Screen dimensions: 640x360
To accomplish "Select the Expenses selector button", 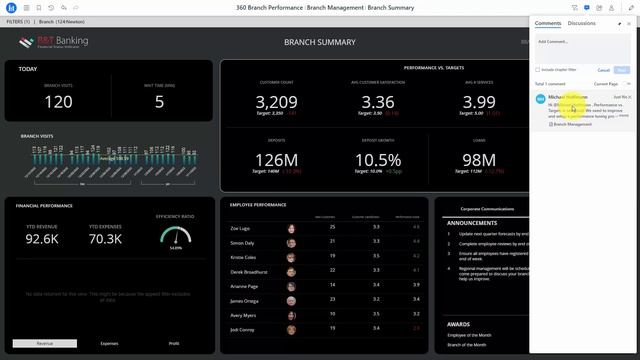I will point(109,344).
